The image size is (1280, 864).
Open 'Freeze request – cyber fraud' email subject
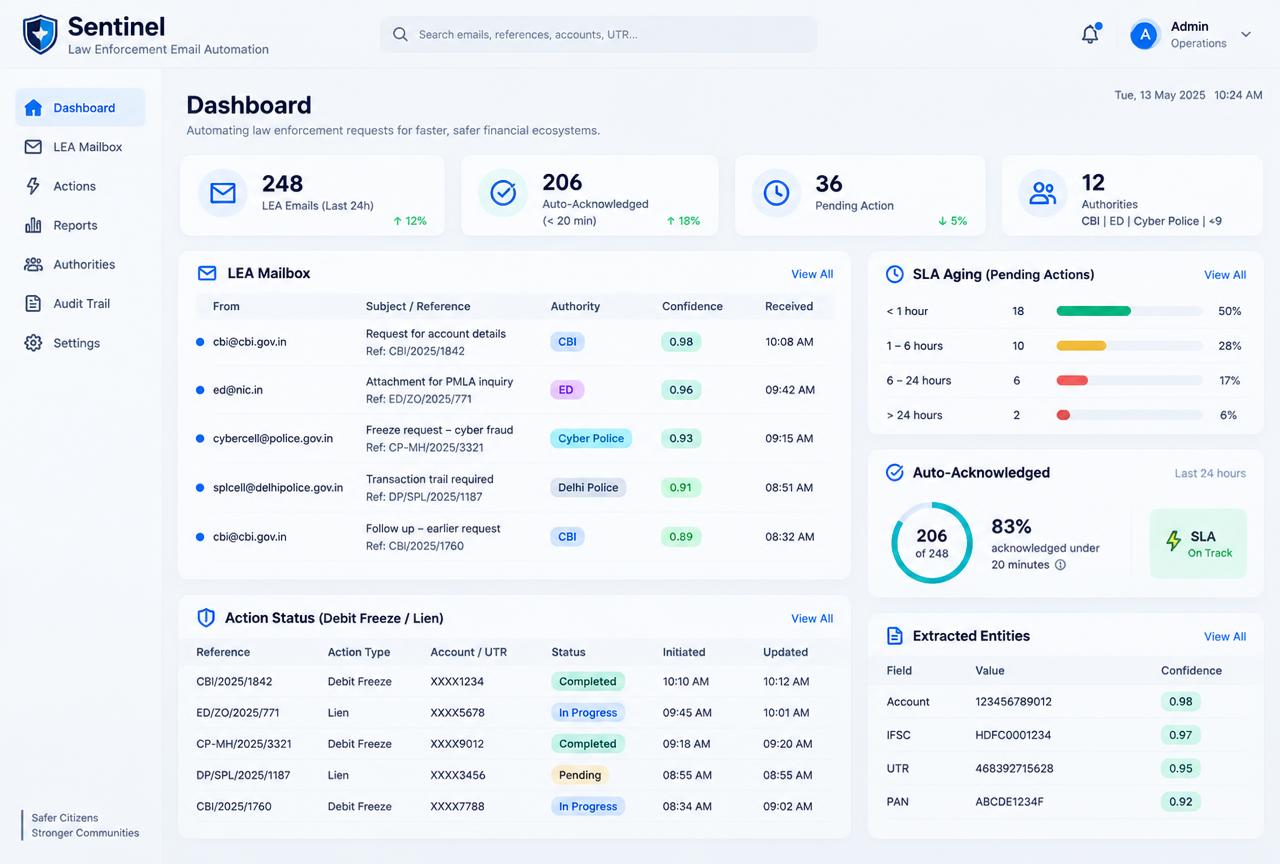(x=440, y=430)
